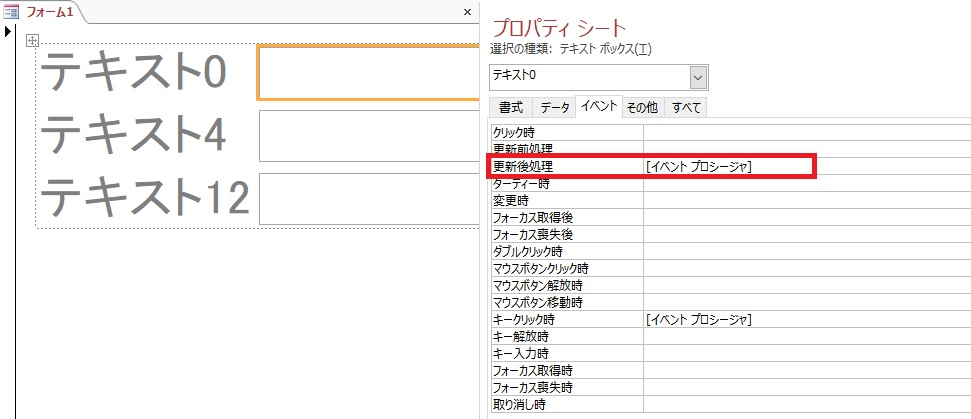Switch to the 書式 tab
971x419 pixels.
pyautogui.click(x=510, y=108)
